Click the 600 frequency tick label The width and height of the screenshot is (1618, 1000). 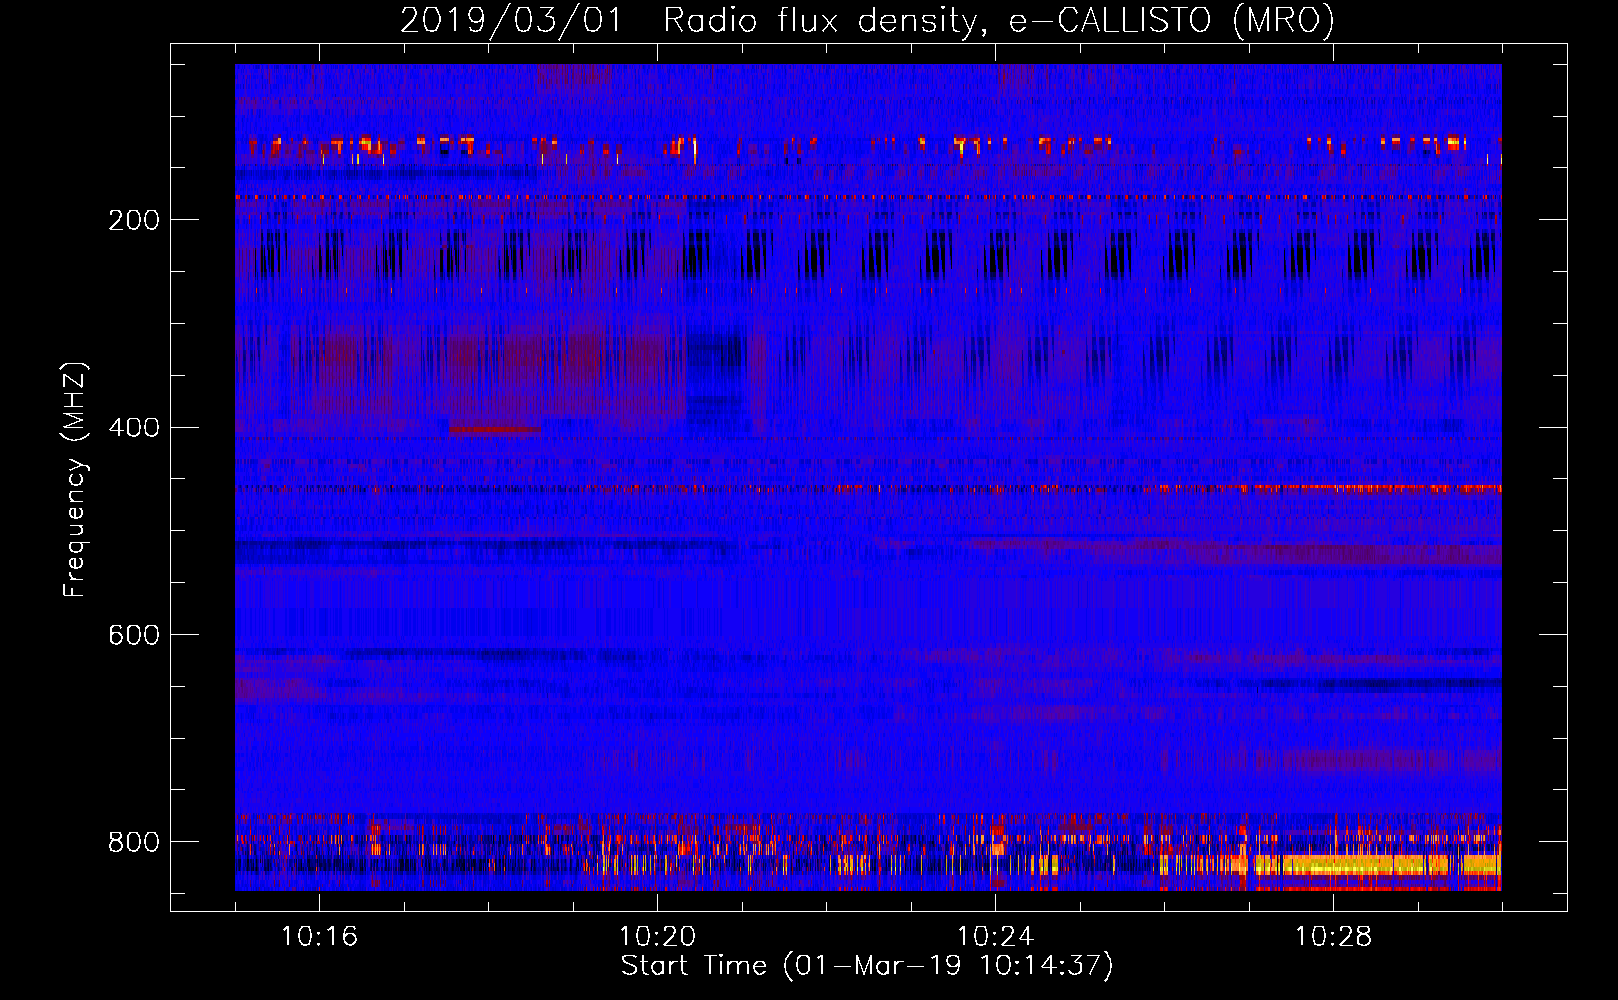pyautogui.click(x=134, y=636)
